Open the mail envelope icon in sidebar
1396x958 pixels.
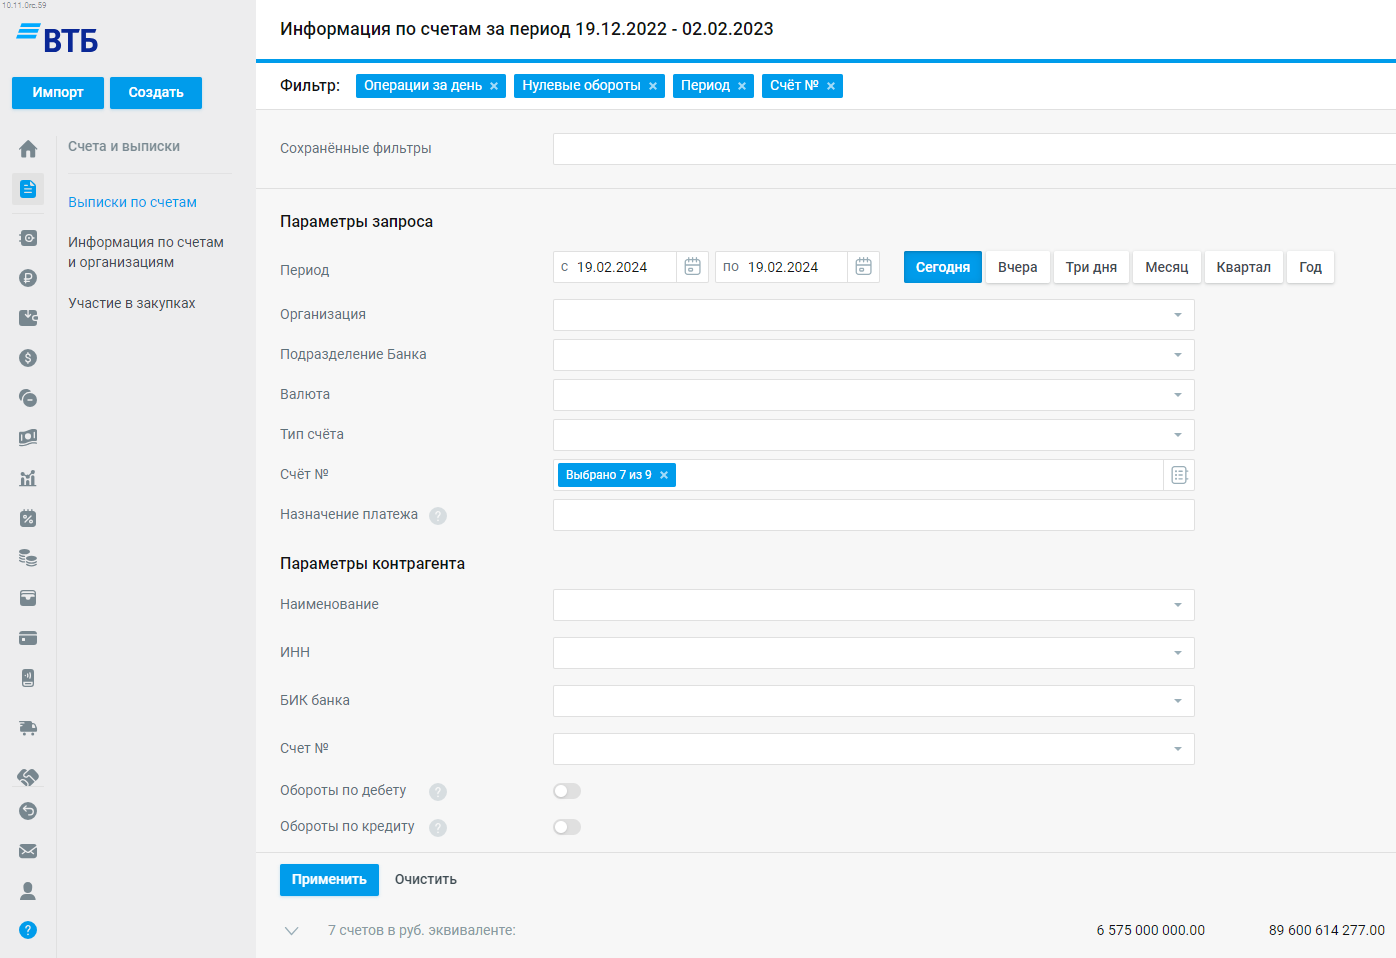pyautogui.click(x=28, y=851)
